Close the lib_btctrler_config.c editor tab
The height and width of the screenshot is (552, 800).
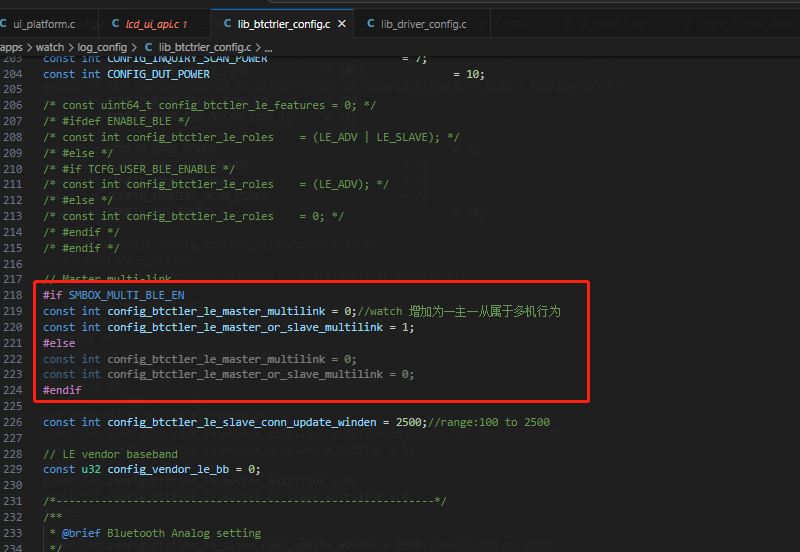tap(342, 23)
